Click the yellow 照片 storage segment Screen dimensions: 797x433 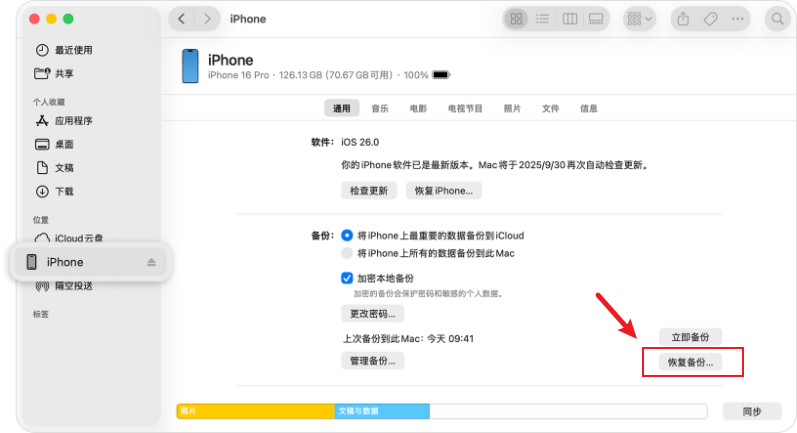coord(256,411)
